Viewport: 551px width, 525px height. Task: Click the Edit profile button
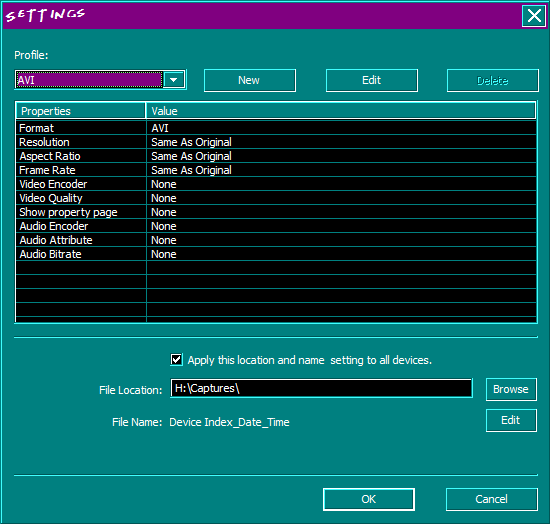click(x=372, y=80)
